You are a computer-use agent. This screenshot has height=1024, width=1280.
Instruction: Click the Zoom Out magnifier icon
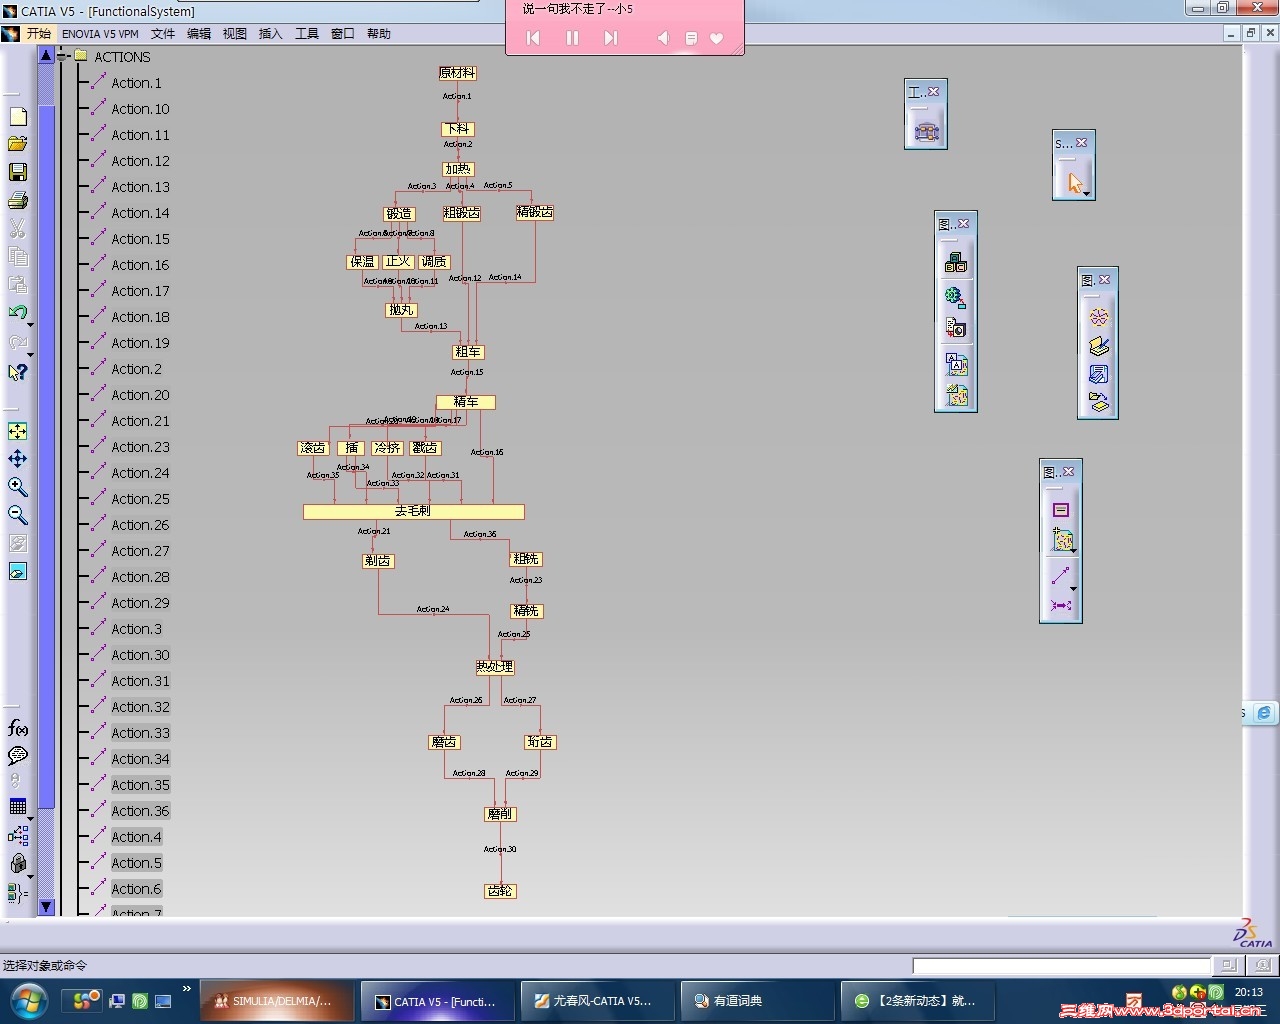click(x=18, y=515)
